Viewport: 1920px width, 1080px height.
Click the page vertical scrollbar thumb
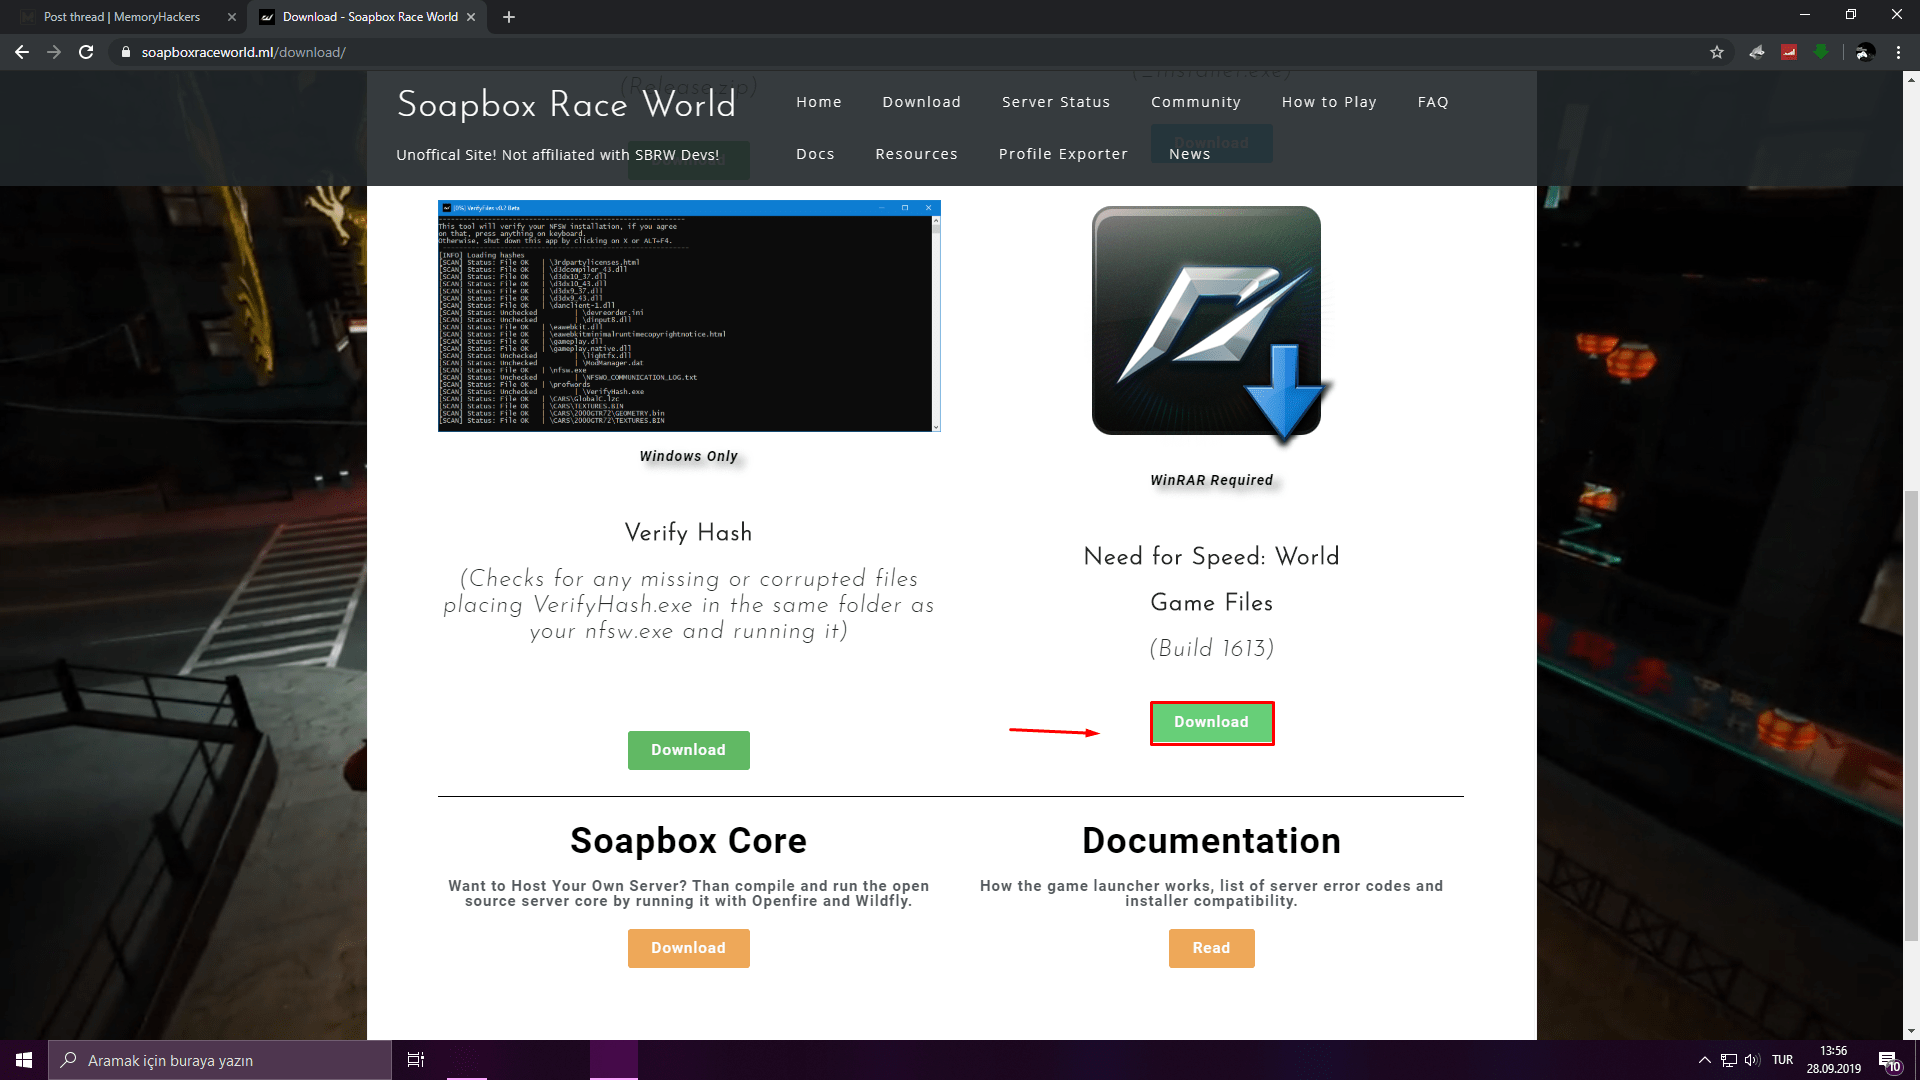1911,715
